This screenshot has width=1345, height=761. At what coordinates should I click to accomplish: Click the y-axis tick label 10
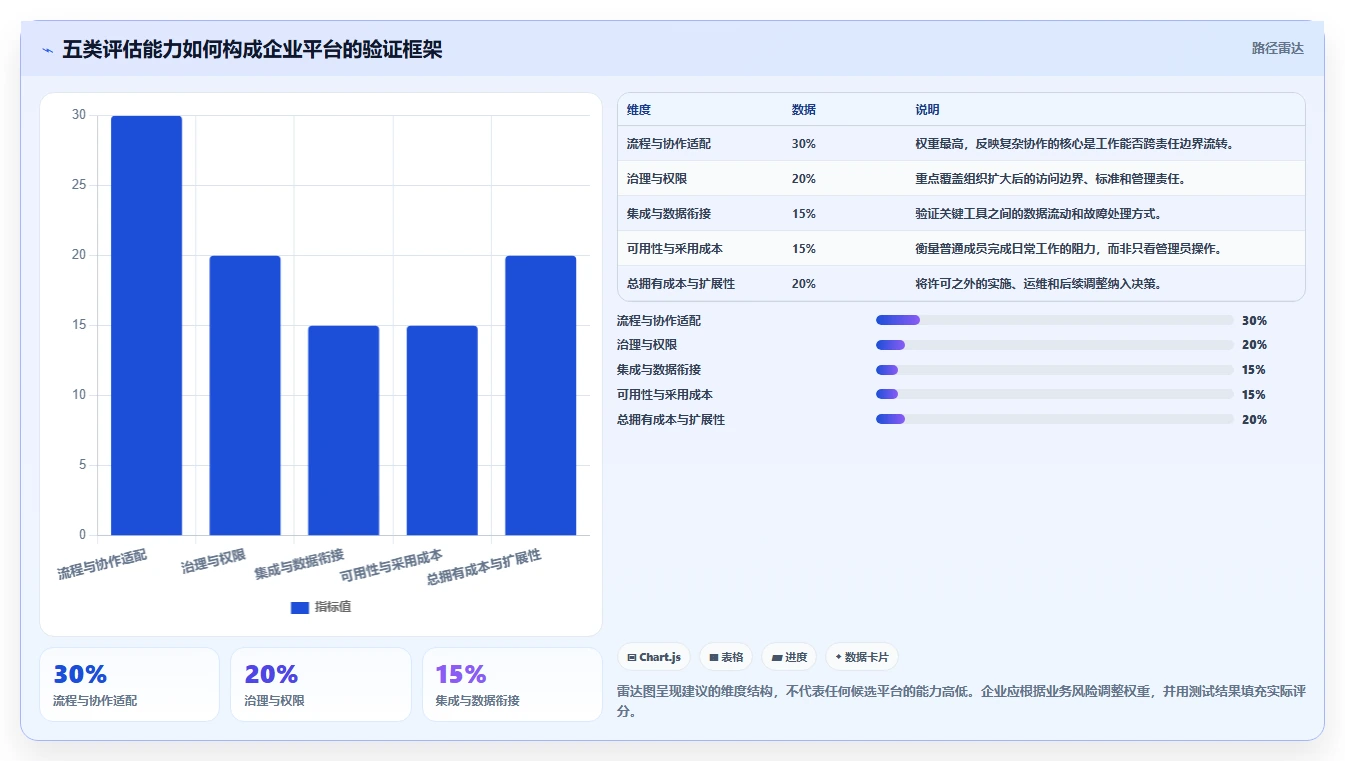pos(79,395)
